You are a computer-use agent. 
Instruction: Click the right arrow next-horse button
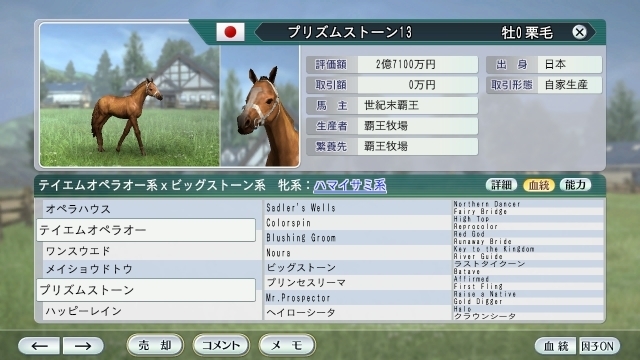pos(83,346)
